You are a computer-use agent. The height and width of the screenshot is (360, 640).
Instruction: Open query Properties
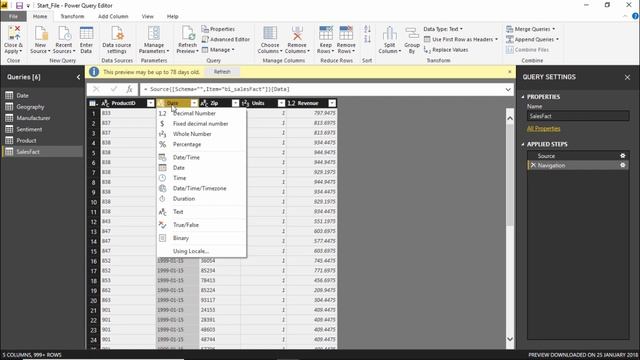218,29
